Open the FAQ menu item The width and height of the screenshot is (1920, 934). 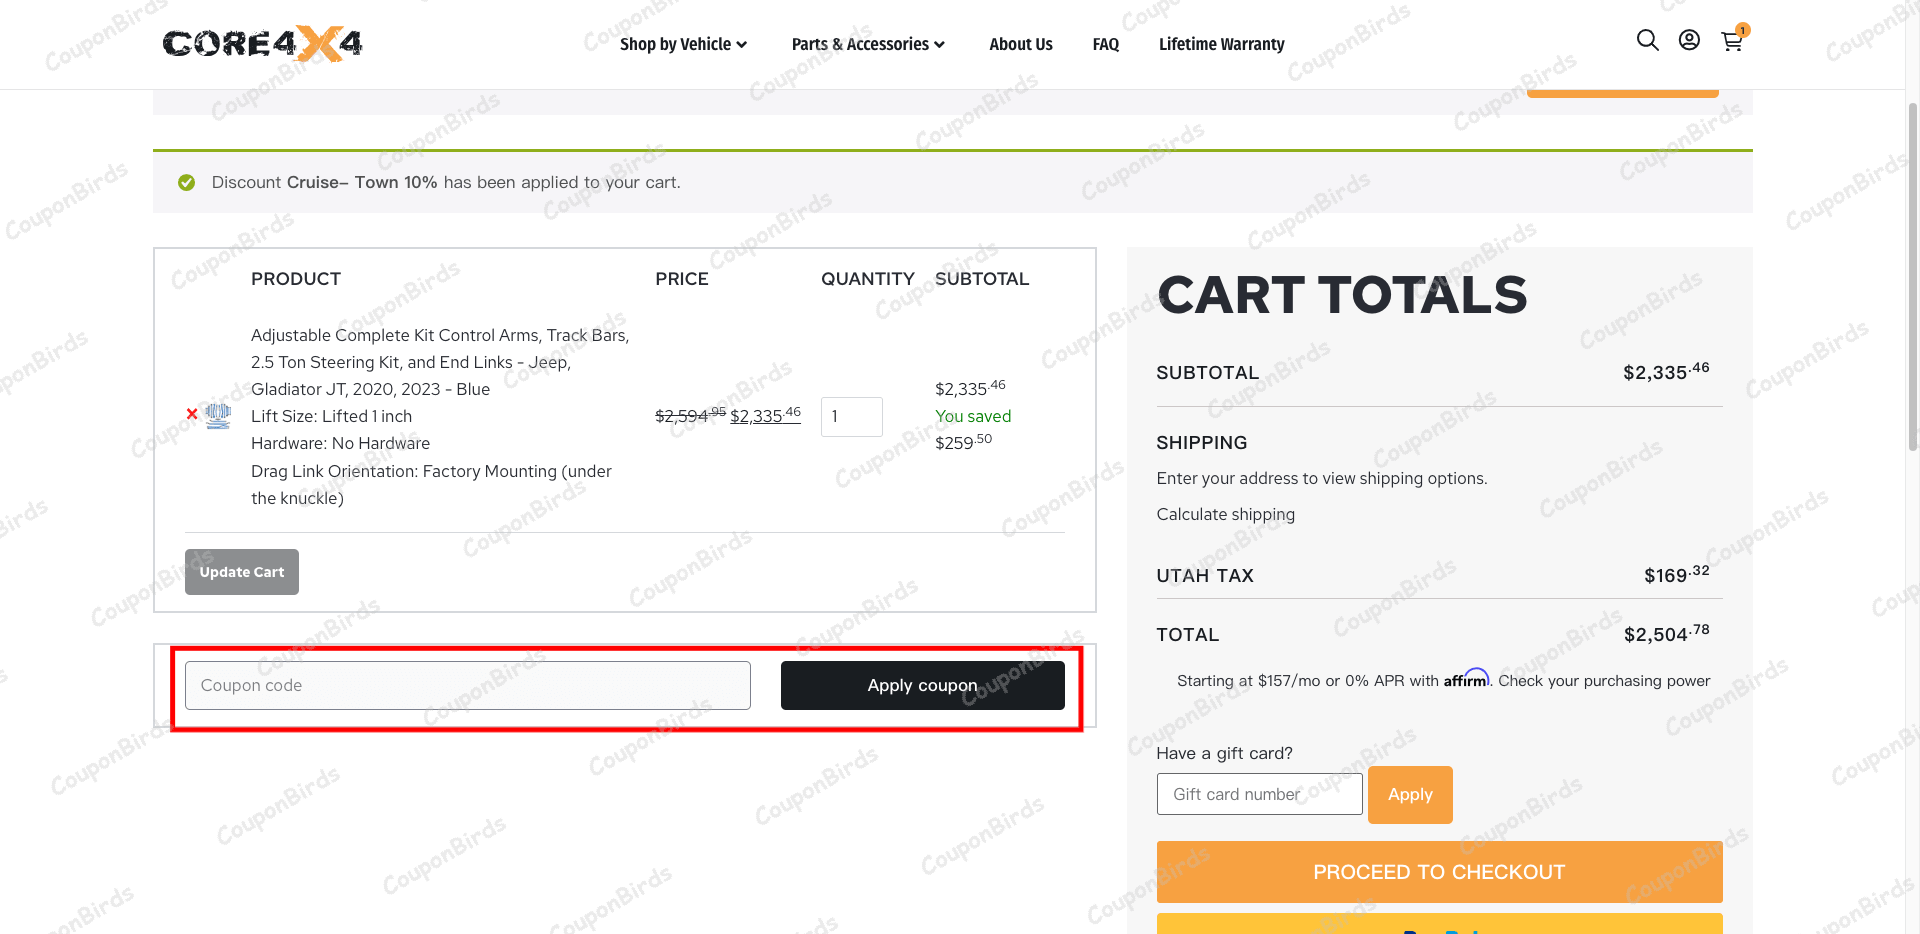click(x=1105, y=44)
